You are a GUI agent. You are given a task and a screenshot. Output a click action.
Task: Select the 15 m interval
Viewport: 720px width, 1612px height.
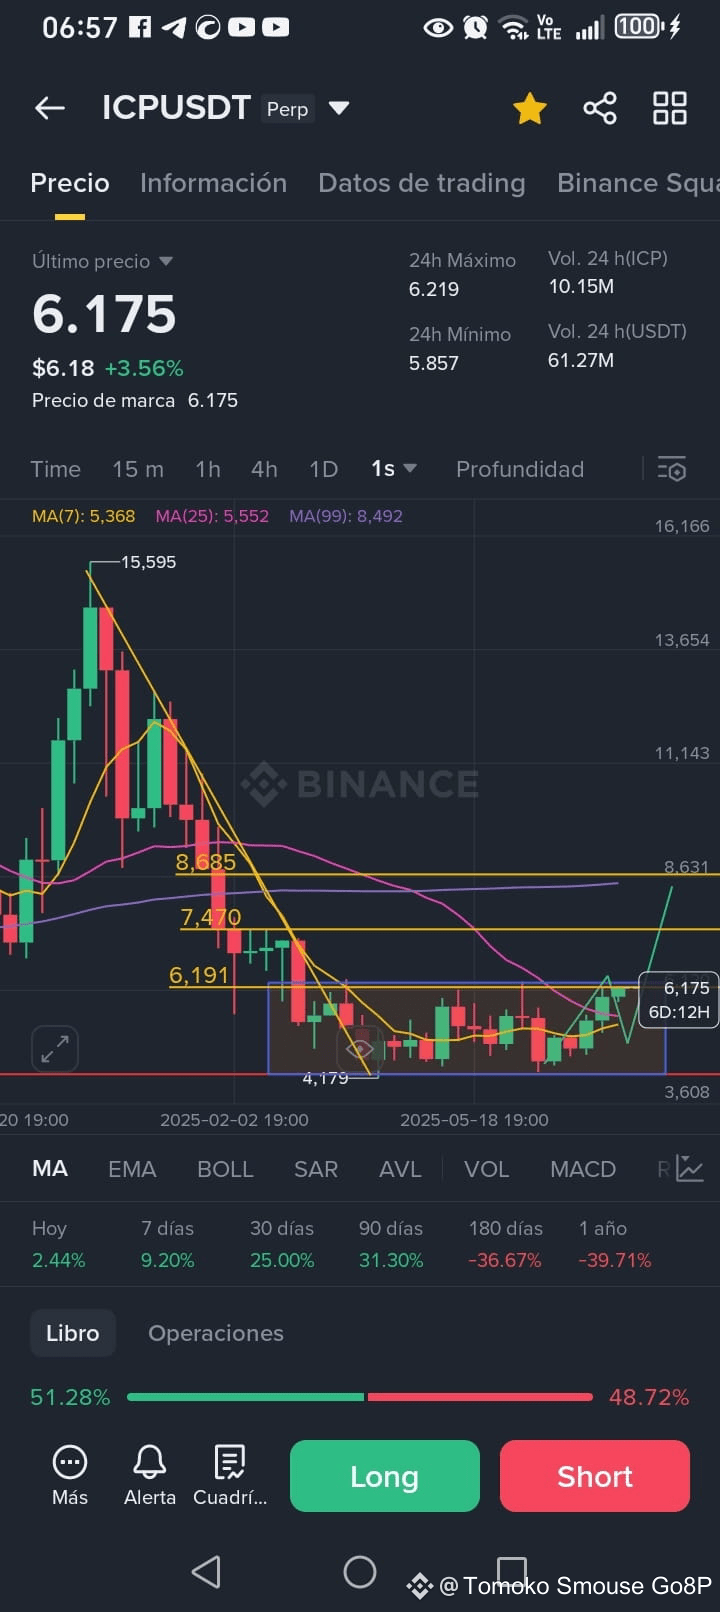click(138, 469)
